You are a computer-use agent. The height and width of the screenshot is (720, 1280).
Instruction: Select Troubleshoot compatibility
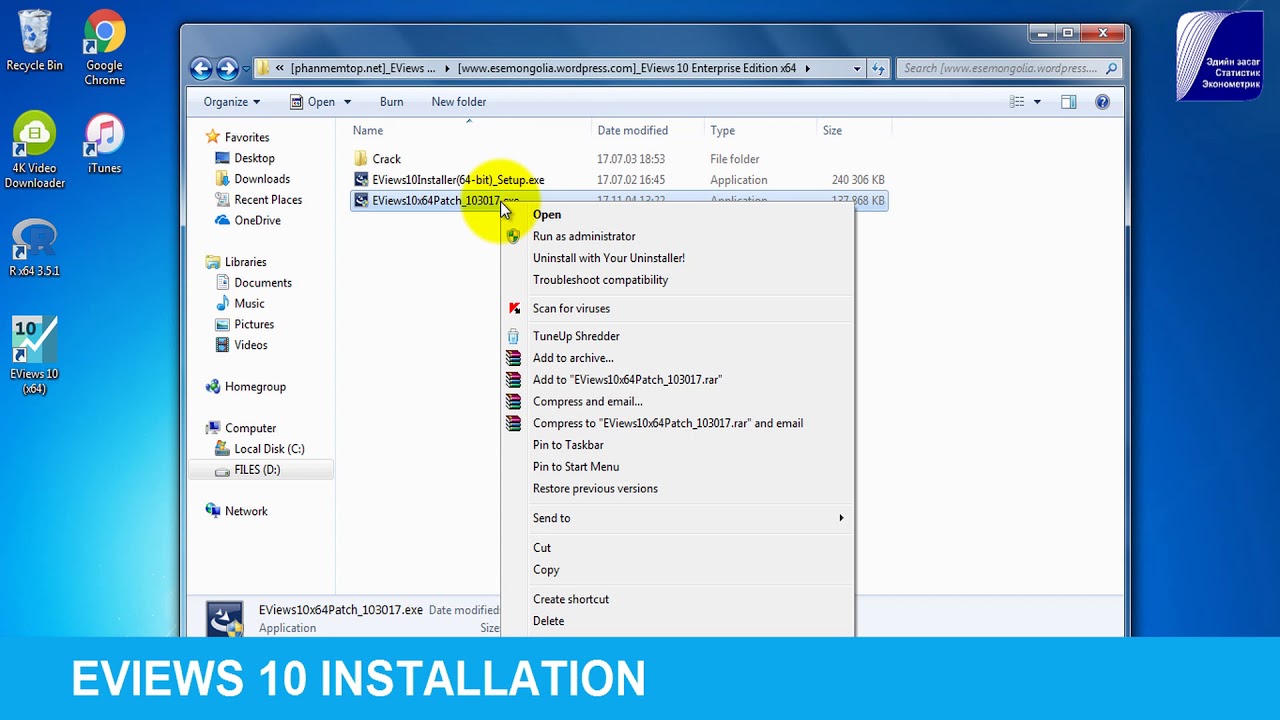click(x=600, y=280)
